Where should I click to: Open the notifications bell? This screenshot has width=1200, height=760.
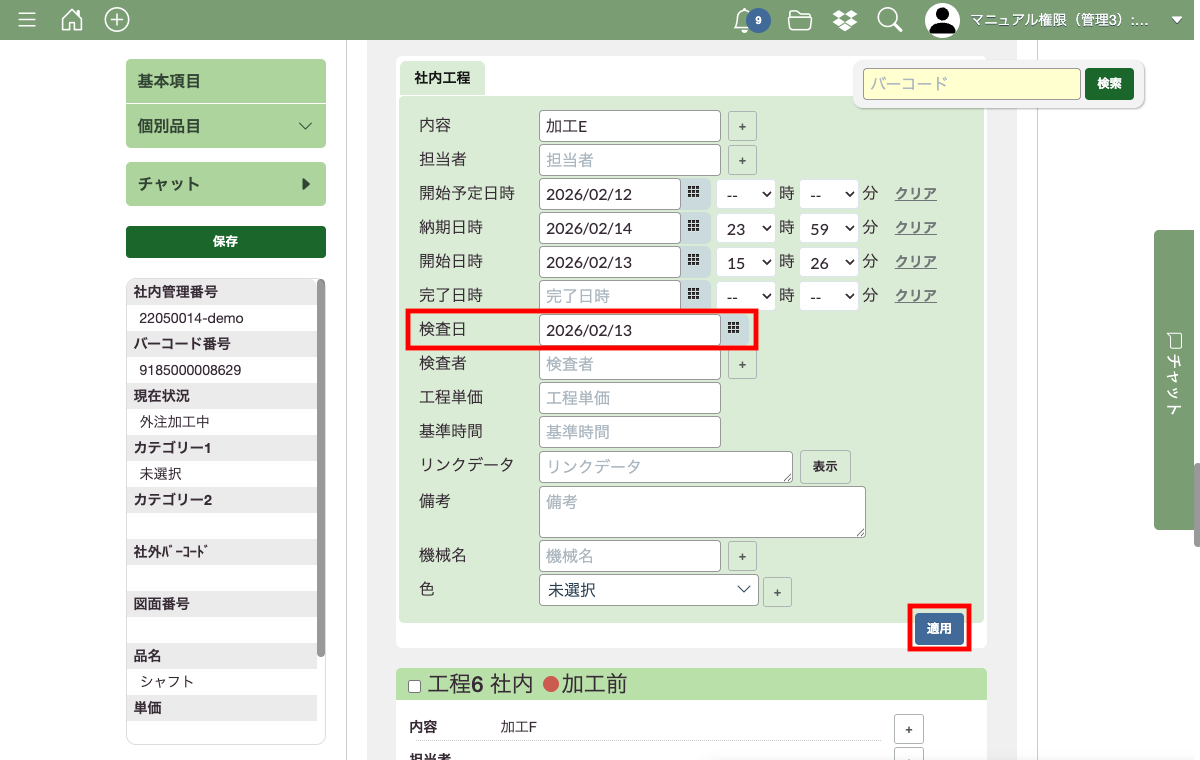(x=743, y=20)
